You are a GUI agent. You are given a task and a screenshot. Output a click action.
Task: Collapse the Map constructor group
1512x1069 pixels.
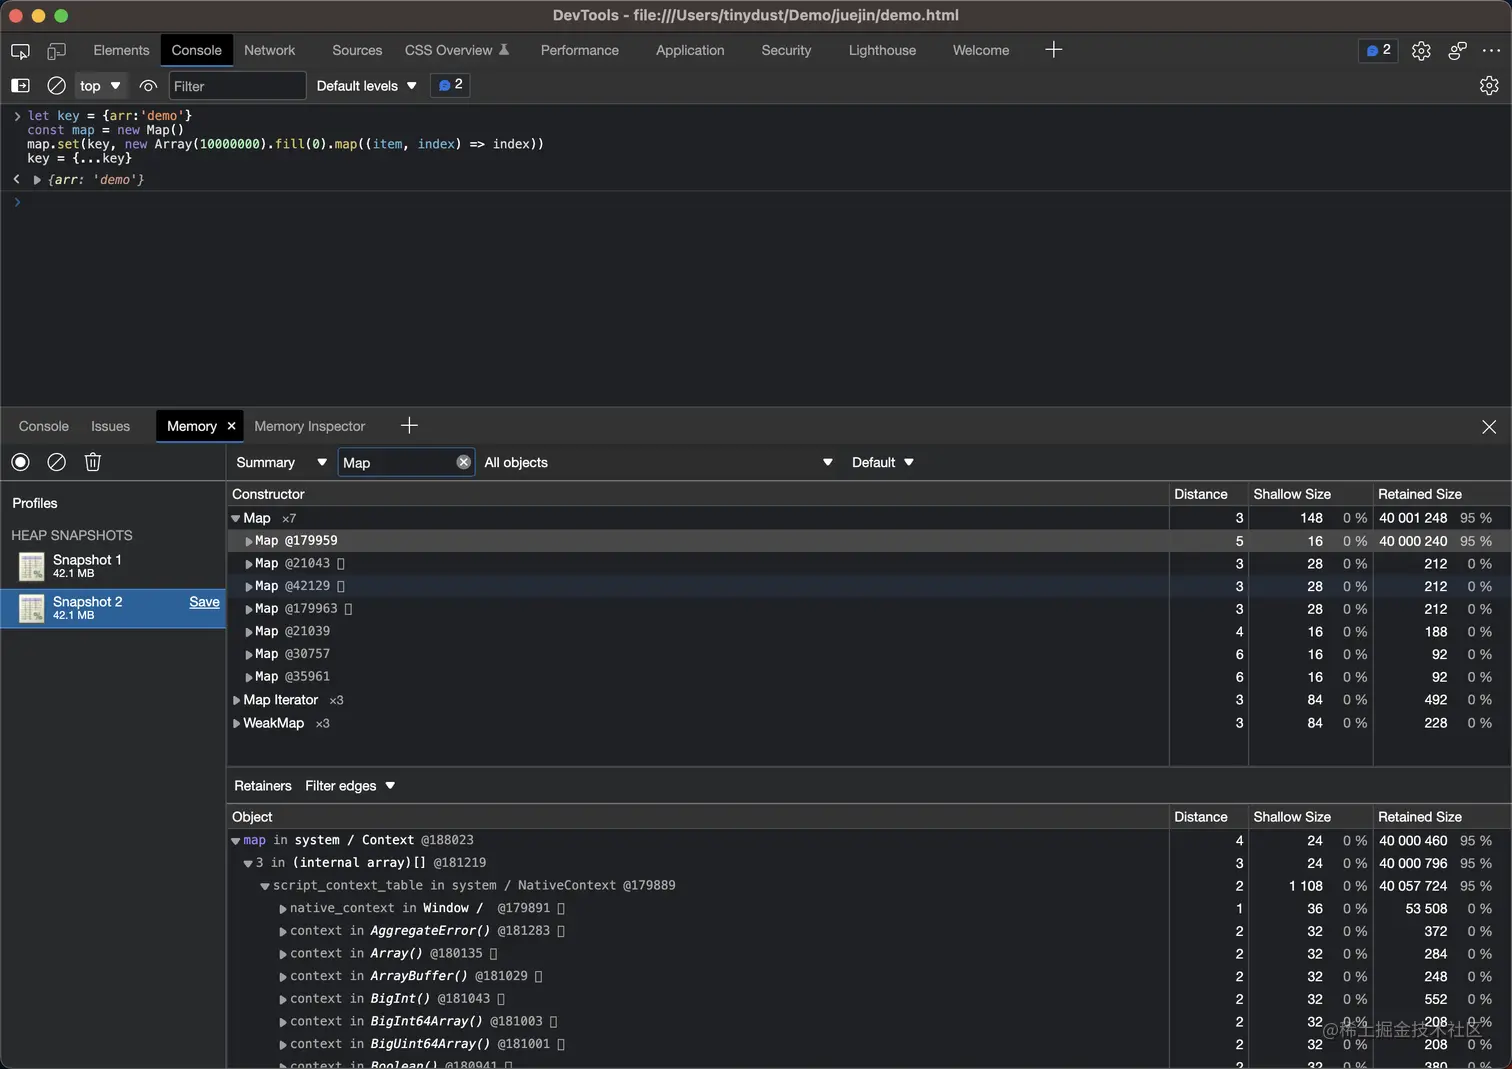click(236, 519)
